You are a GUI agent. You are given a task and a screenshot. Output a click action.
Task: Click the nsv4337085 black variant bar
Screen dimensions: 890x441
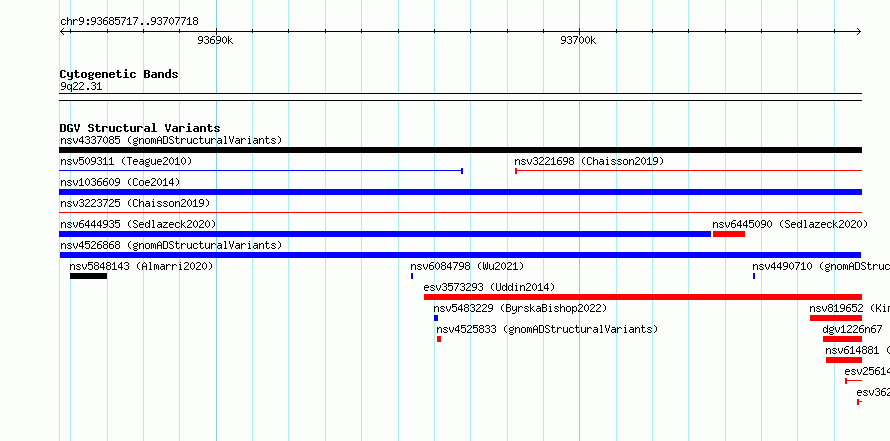pyautogui.click(x=460, y=150)
